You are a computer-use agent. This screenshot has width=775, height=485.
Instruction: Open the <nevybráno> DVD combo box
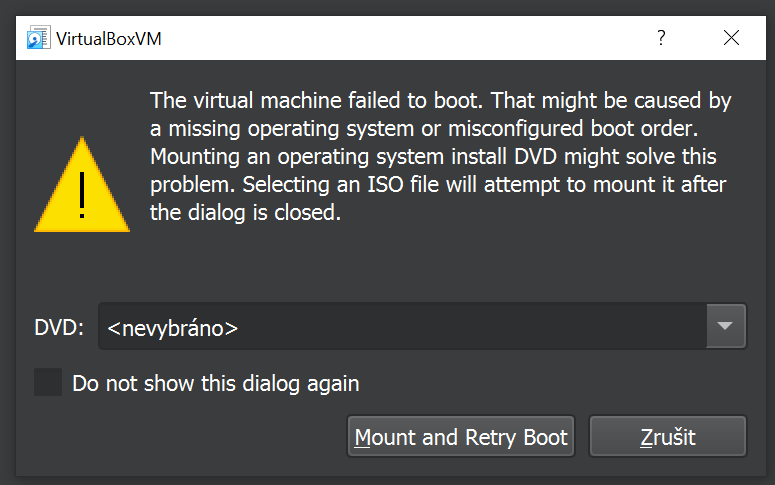click(x=422, y=326)
